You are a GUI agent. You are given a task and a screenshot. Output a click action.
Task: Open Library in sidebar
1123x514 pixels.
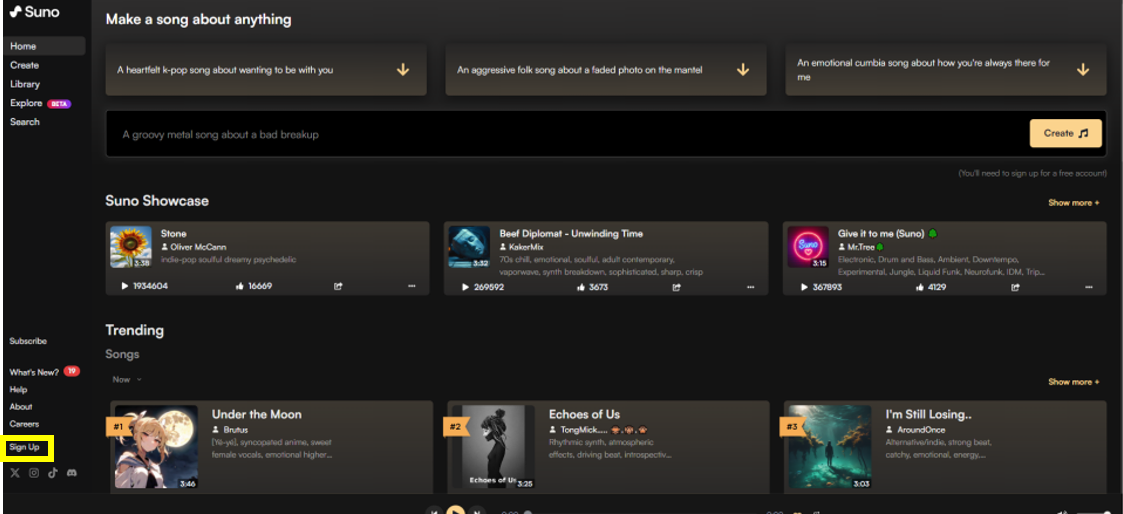coord(25,84)
